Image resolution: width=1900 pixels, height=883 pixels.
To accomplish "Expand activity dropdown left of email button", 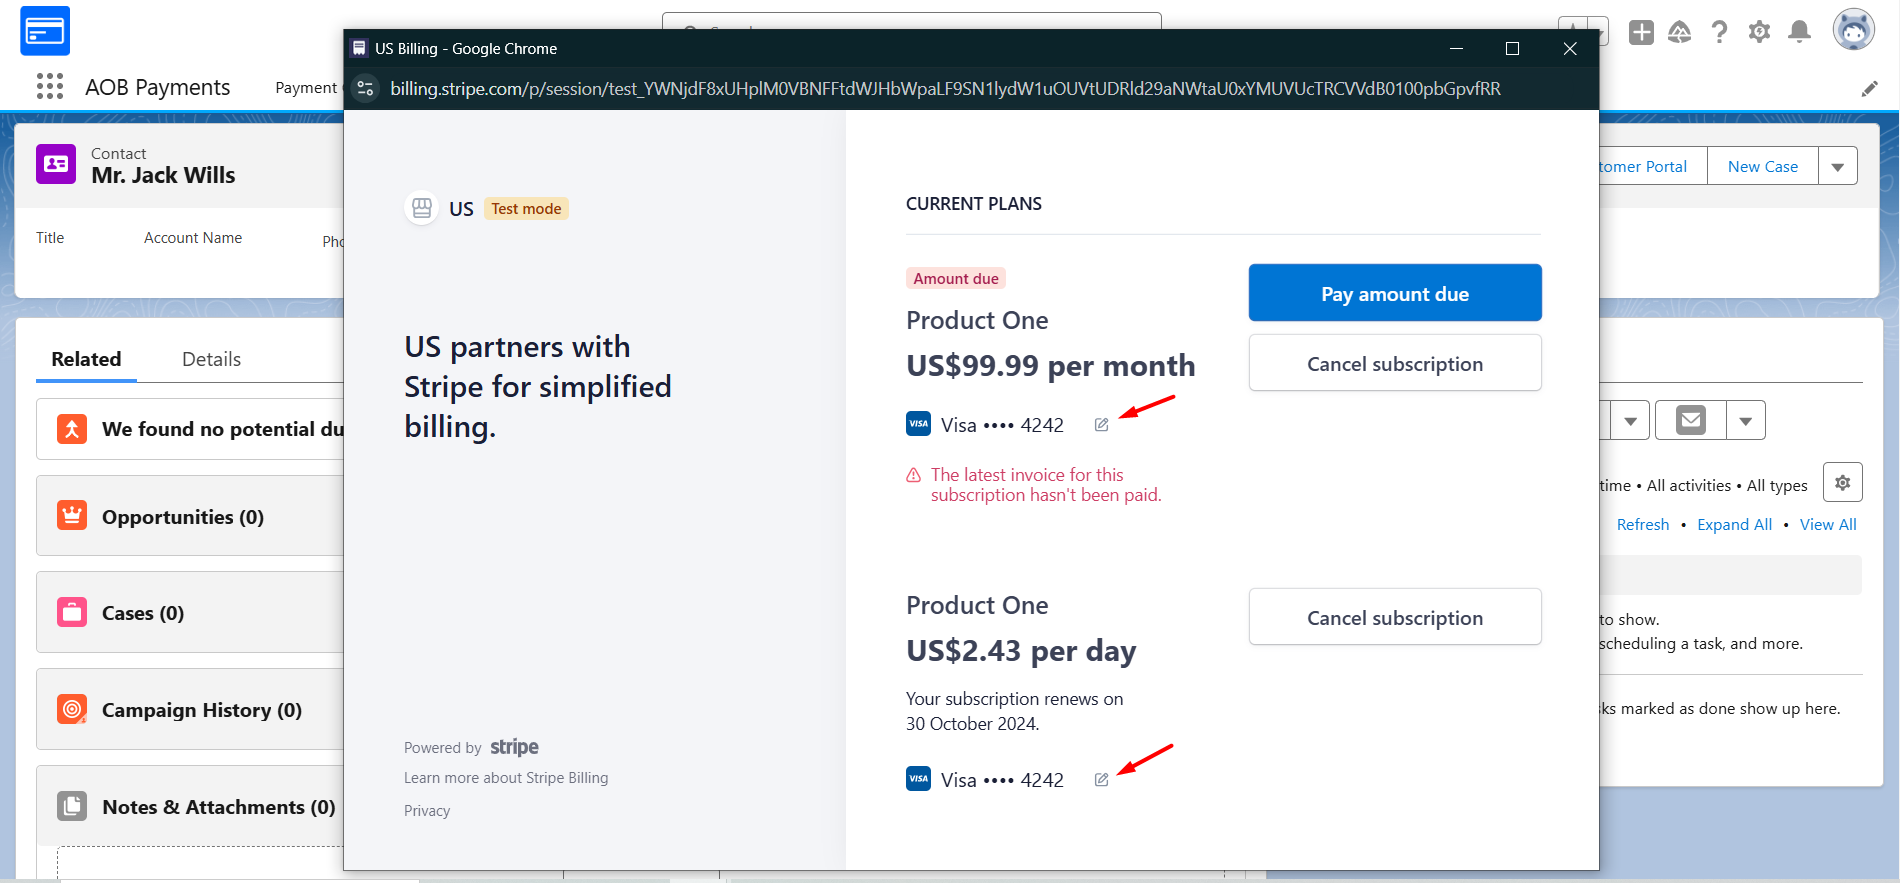I will [1630, 420].
